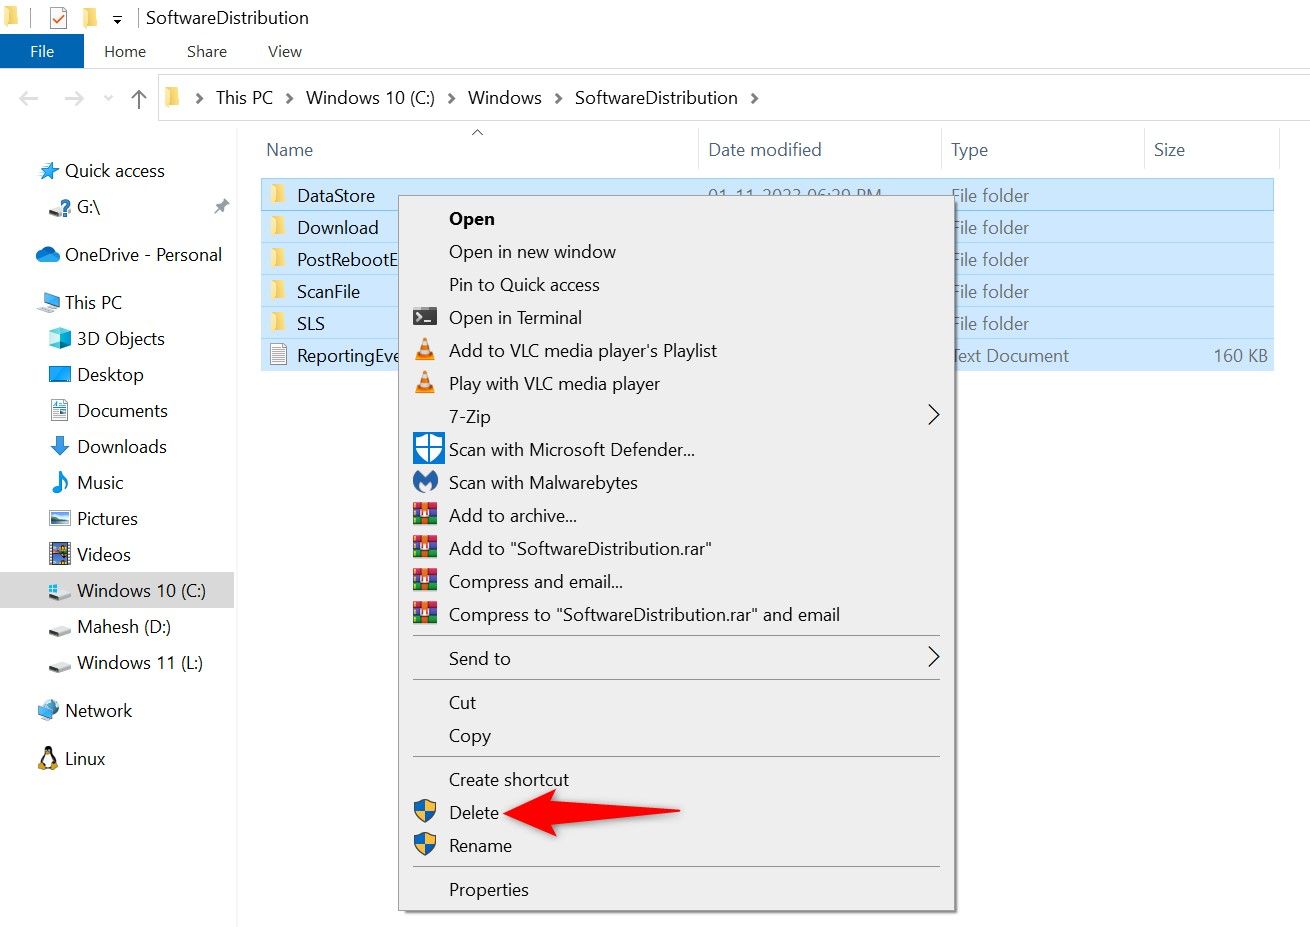Click WinRAR icon for Add to SoftwareDistribution.rar
This screenshot has height=927, width=1310.
click(425, 548)
